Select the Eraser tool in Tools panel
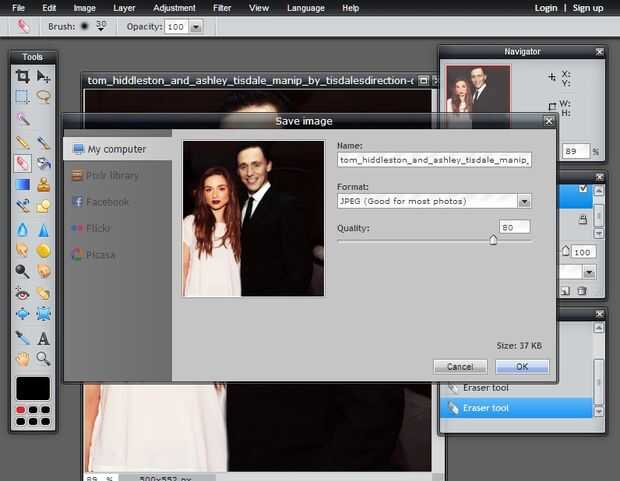Viewport: 620px width, 481px height. point(23,163)
